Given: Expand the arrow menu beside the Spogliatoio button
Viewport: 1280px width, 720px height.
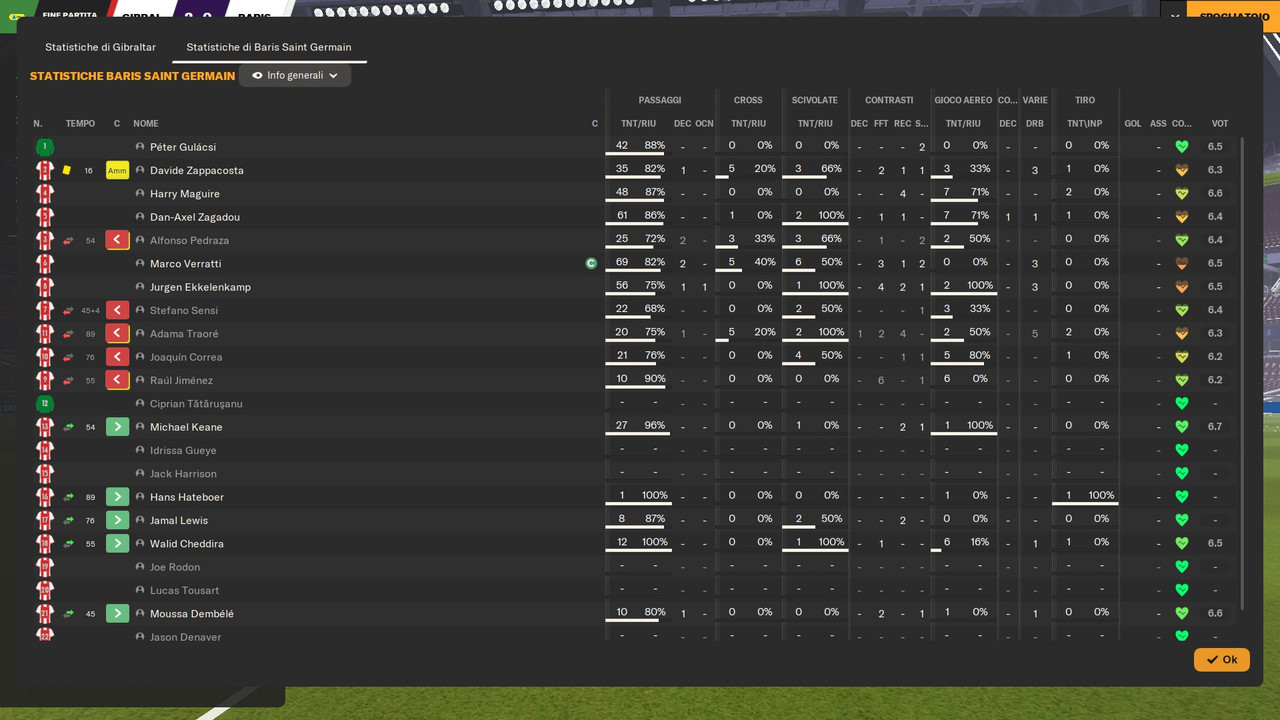Looking at the screenshot, I should [1174, 15].
